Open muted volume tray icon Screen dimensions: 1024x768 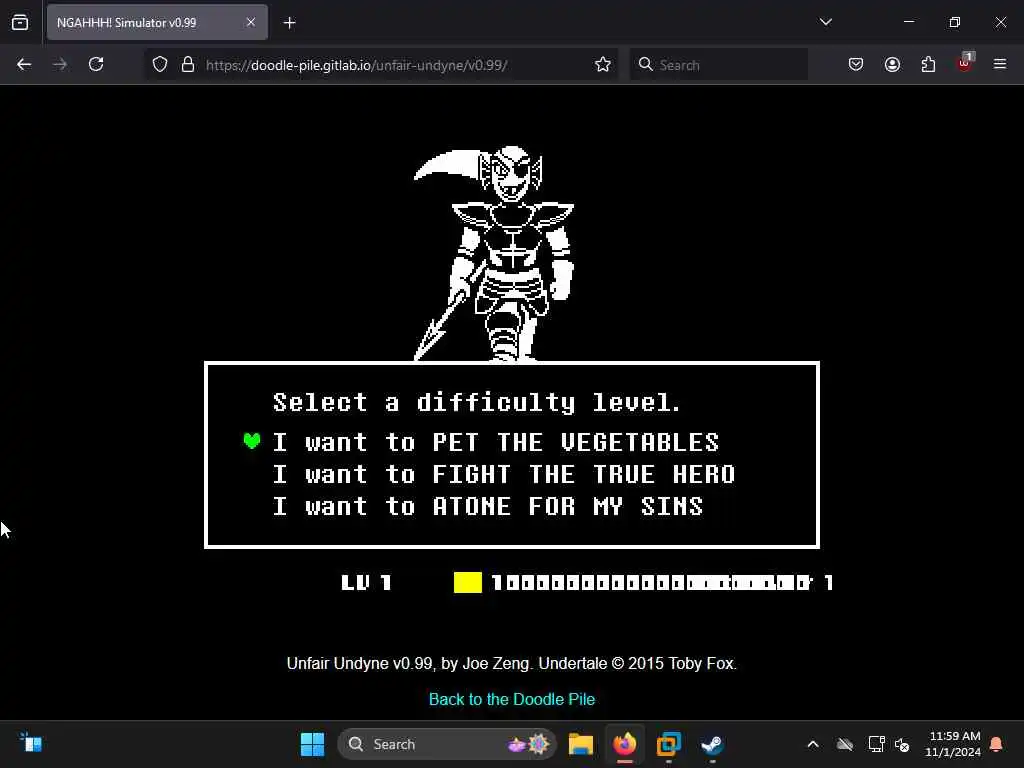(x=903, y=744)
